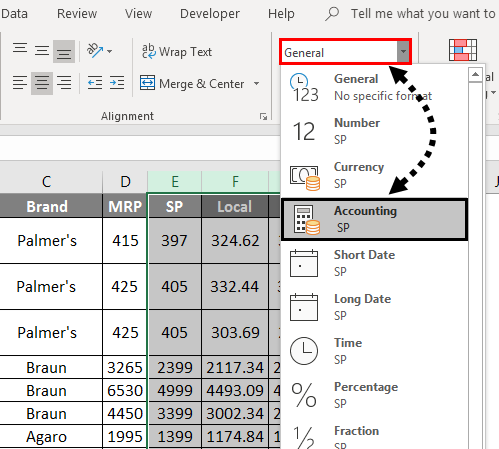Screen dimensions: 499x449
Task: Open the Merge & Center dropdown arrow
Action: [x=256, y=83]
